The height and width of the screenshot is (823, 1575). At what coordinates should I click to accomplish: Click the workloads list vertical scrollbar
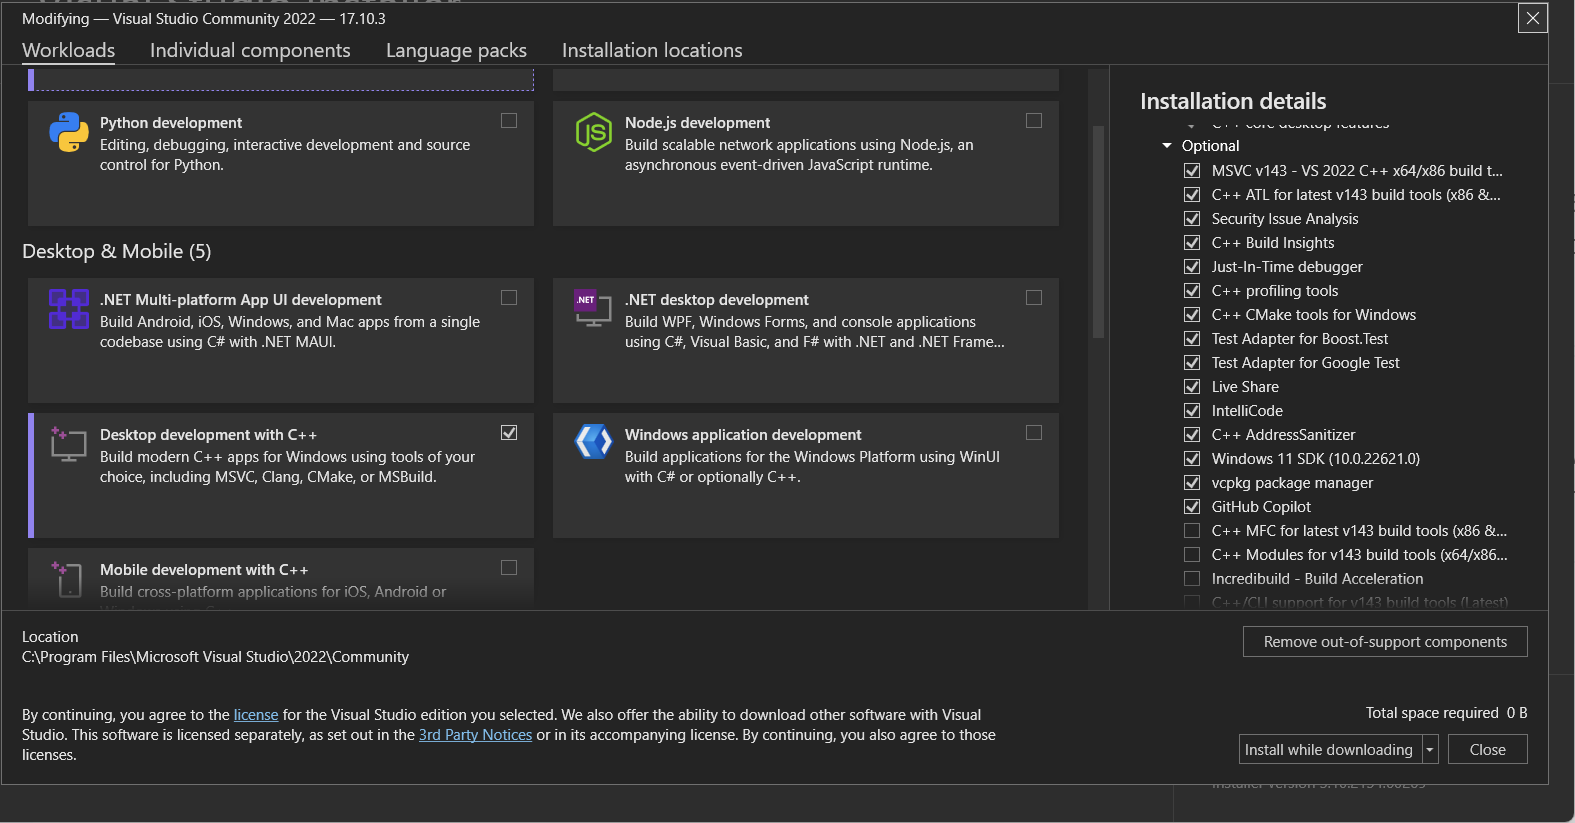[1098, 230]
